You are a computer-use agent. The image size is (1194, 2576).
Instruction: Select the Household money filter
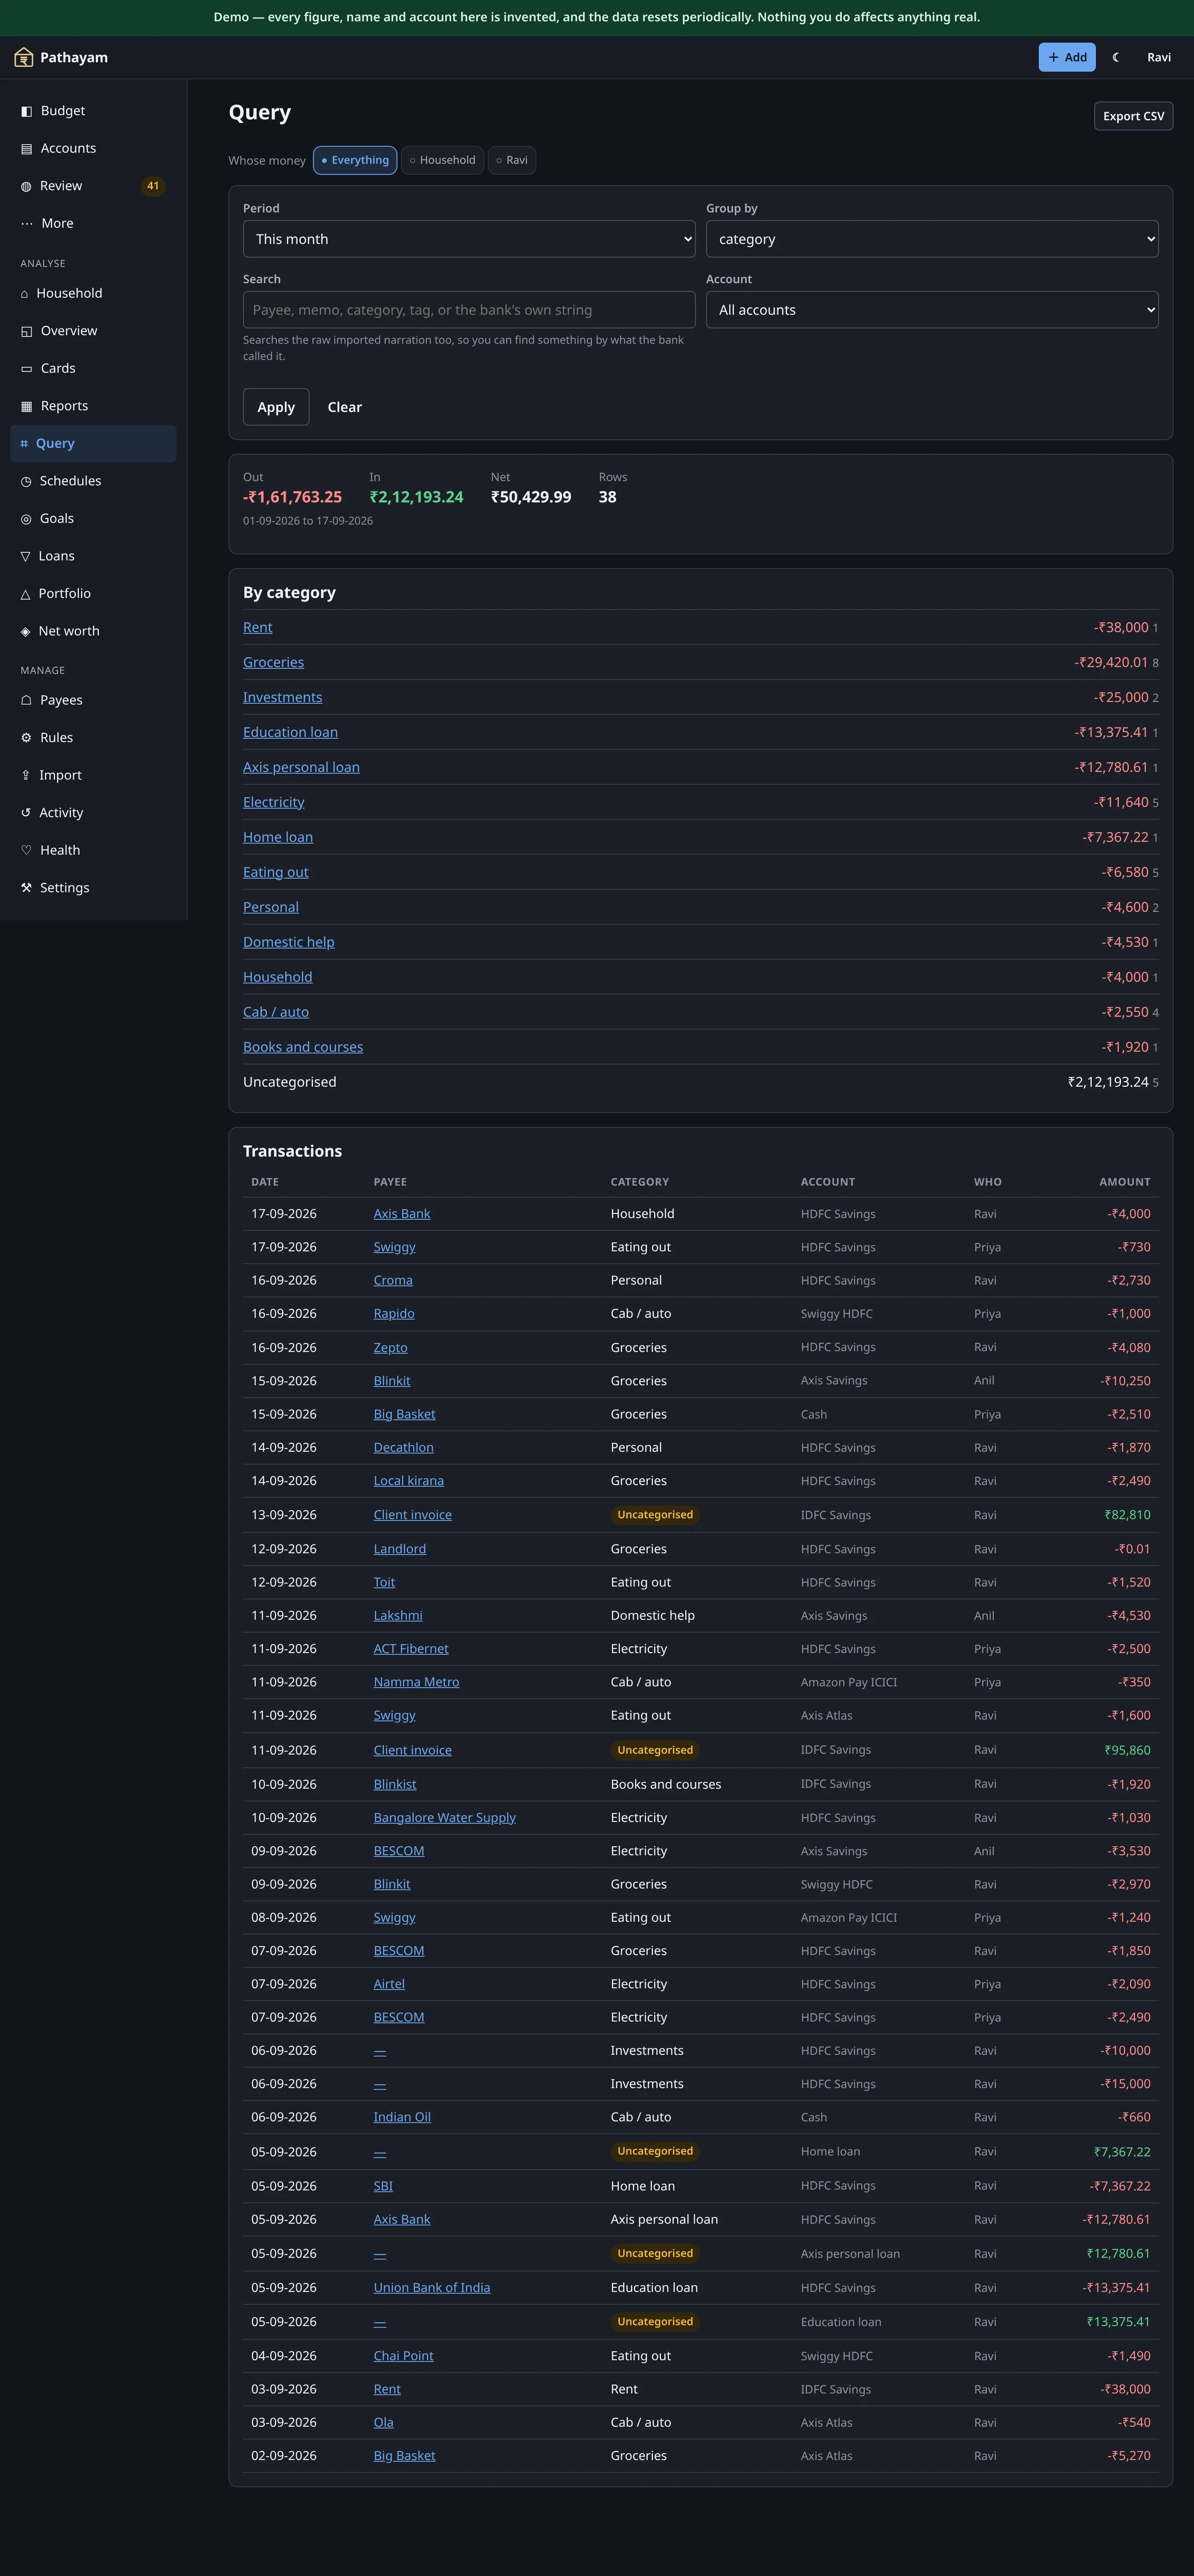pyautogui.click(x=442, y=160)
